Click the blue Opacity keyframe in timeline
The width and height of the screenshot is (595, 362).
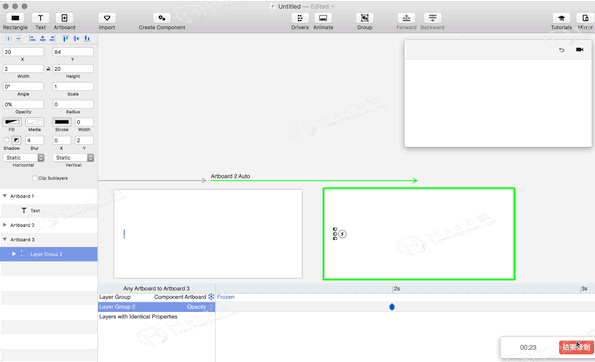pos(392,307)
